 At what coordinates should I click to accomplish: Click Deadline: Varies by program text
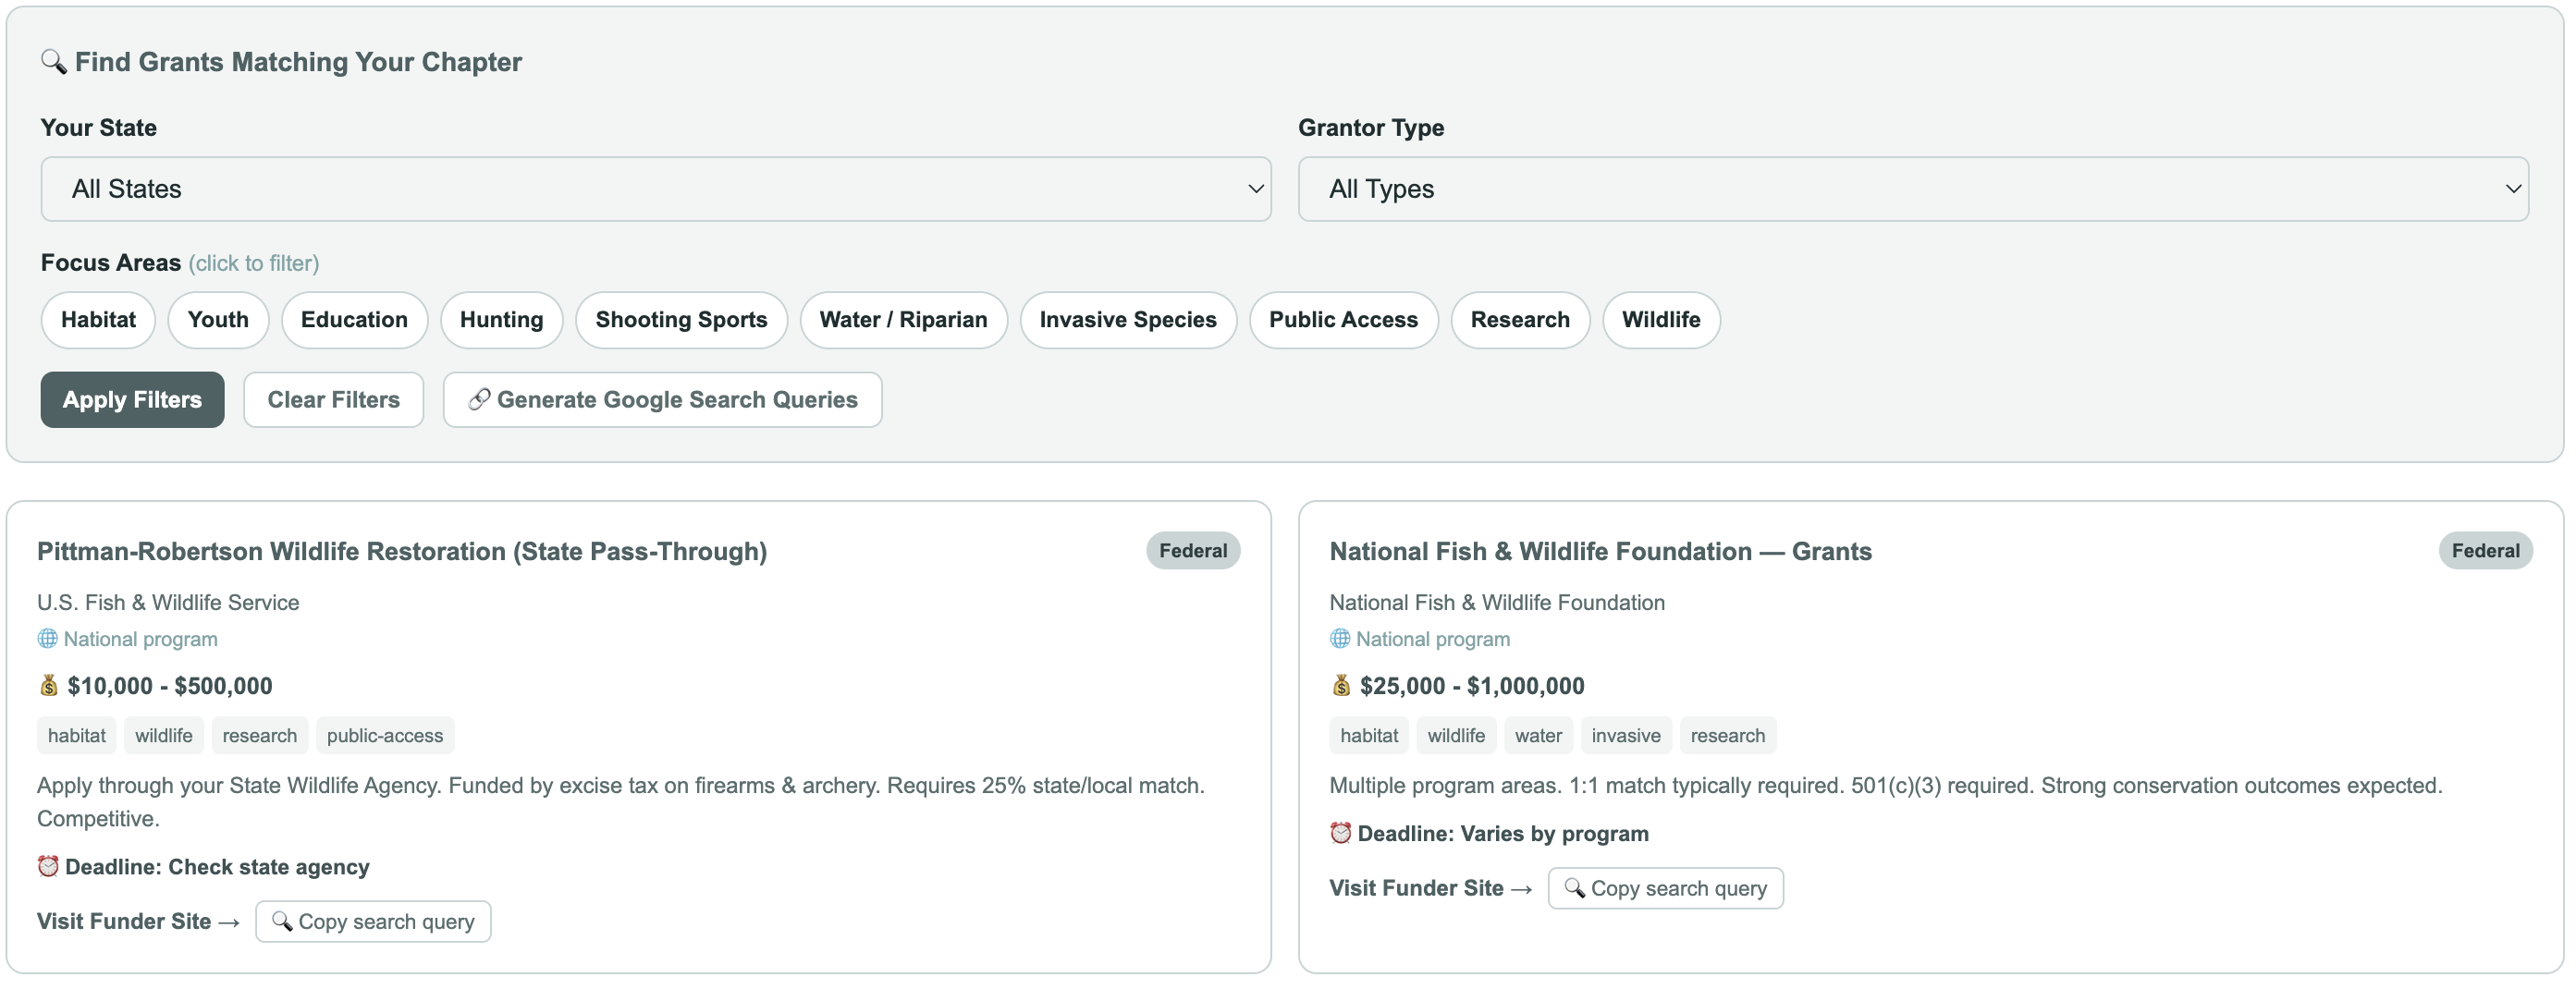[x=1503, y=834]
